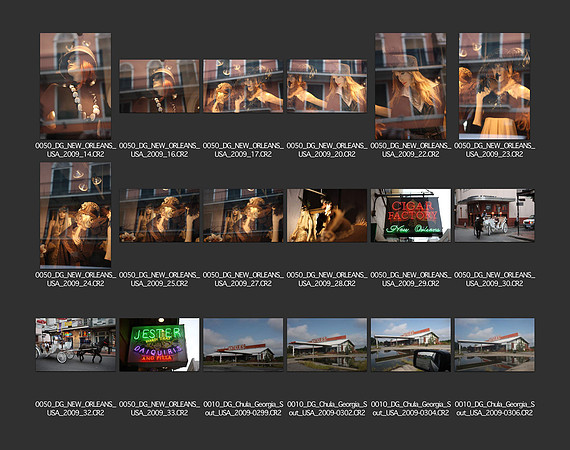
Task: Open thumbnail of photo USA_2009_17.CR2
Action: coord(243,86)
